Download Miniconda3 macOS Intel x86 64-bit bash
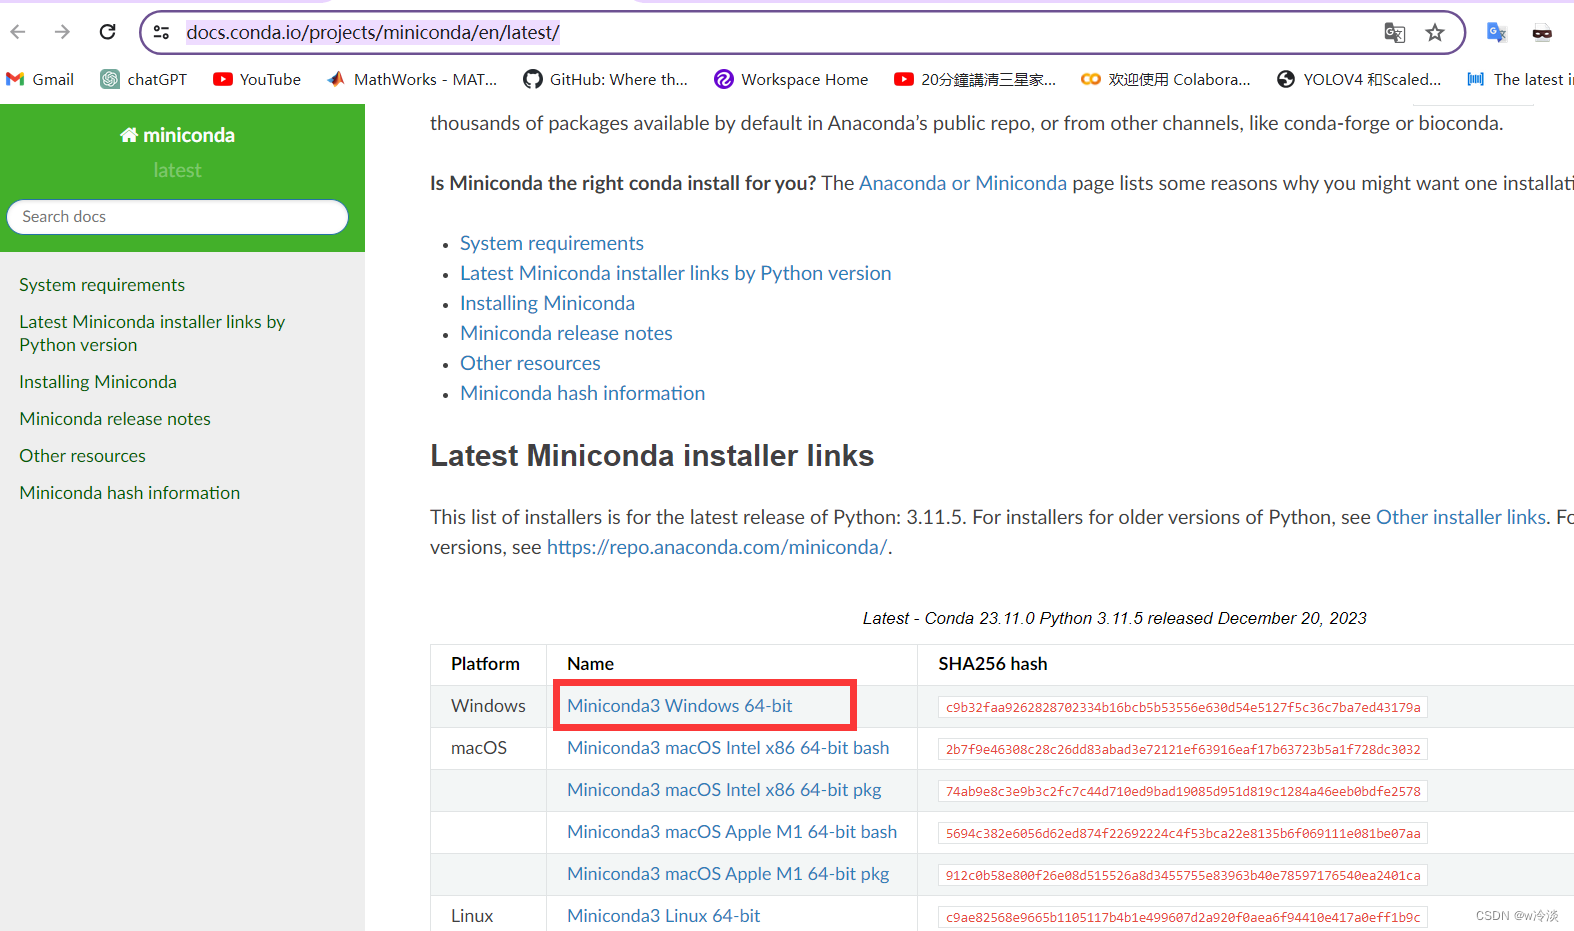This screenshot has width=1574, height=931. click(728, 748)
